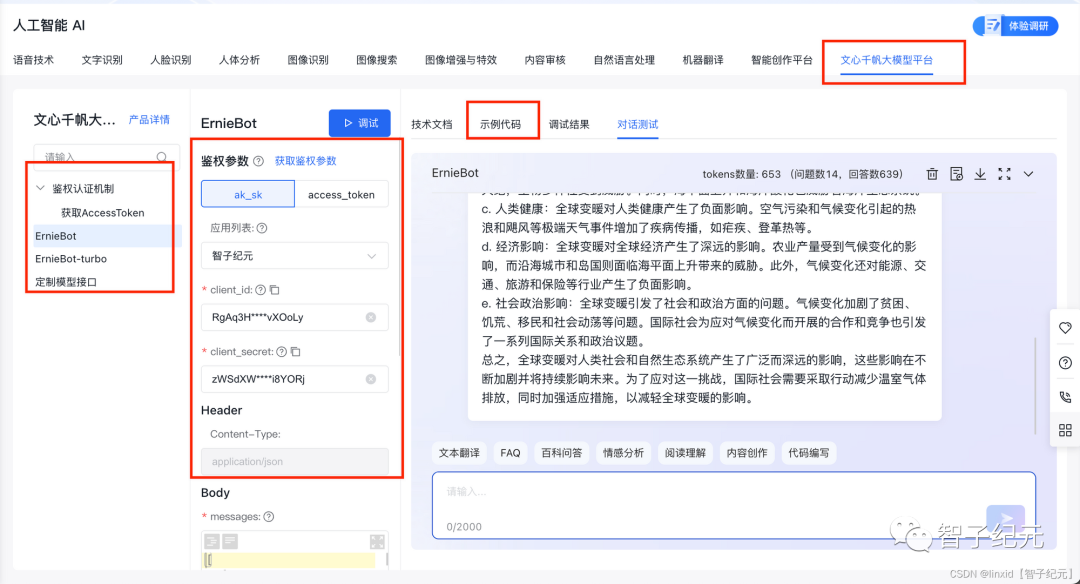The height and width of the screenshot is (584, 1080).
Task: Collapse the 鉴权认证机制 tree node
Action: [x=41, y=188]
